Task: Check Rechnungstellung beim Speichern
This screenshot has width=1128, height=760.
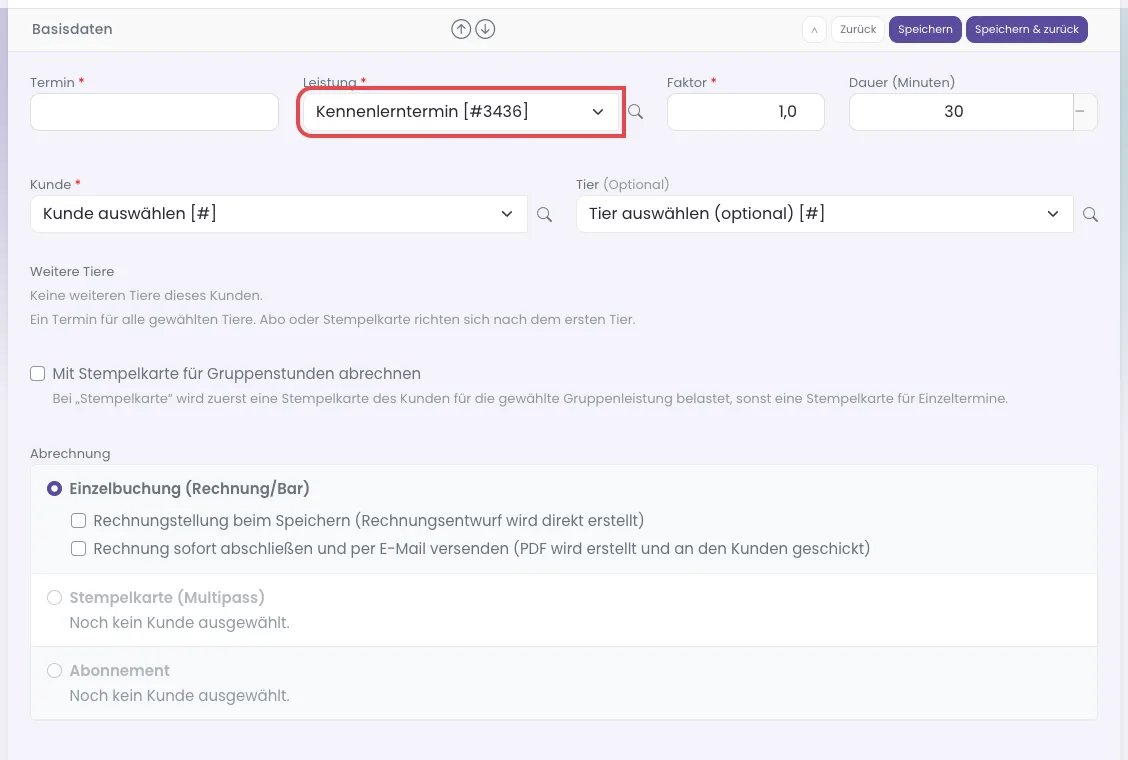Action: pyautogui.click(x=78, y=520)
